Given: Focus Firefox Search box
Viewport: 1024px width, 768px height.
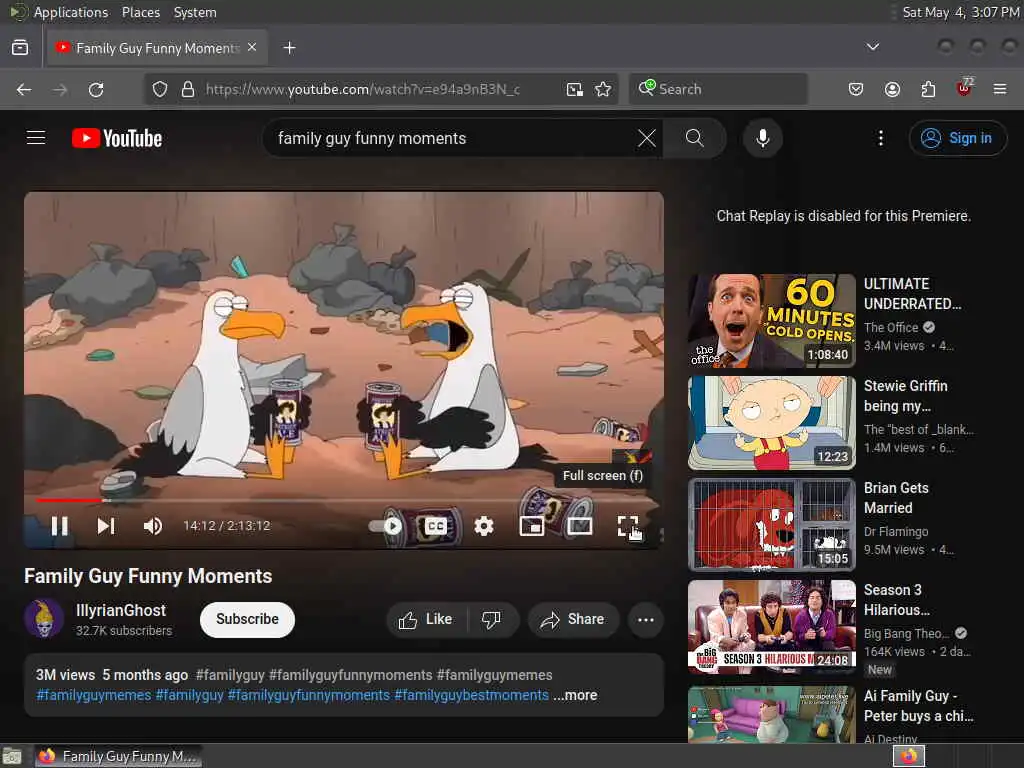Looking at the screenshot, I should [x=718, y=89].
